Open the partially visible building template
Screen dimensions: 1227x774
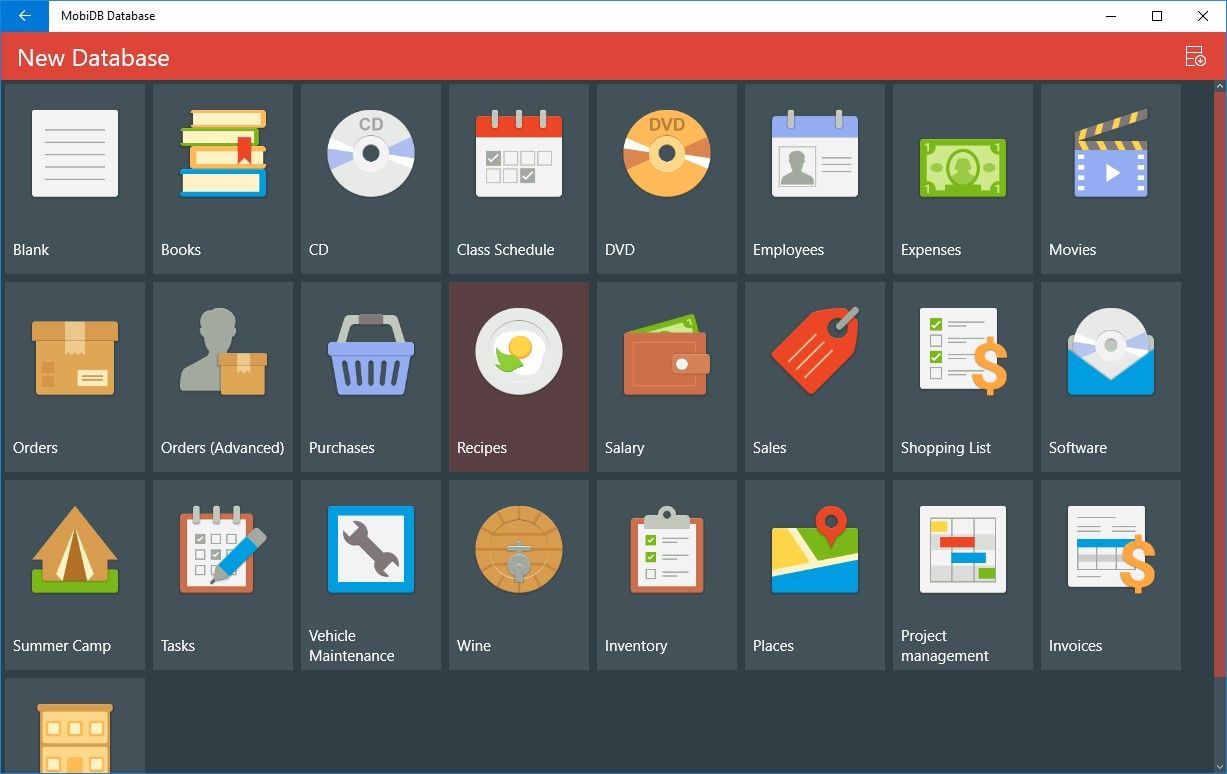pos(74,730)
